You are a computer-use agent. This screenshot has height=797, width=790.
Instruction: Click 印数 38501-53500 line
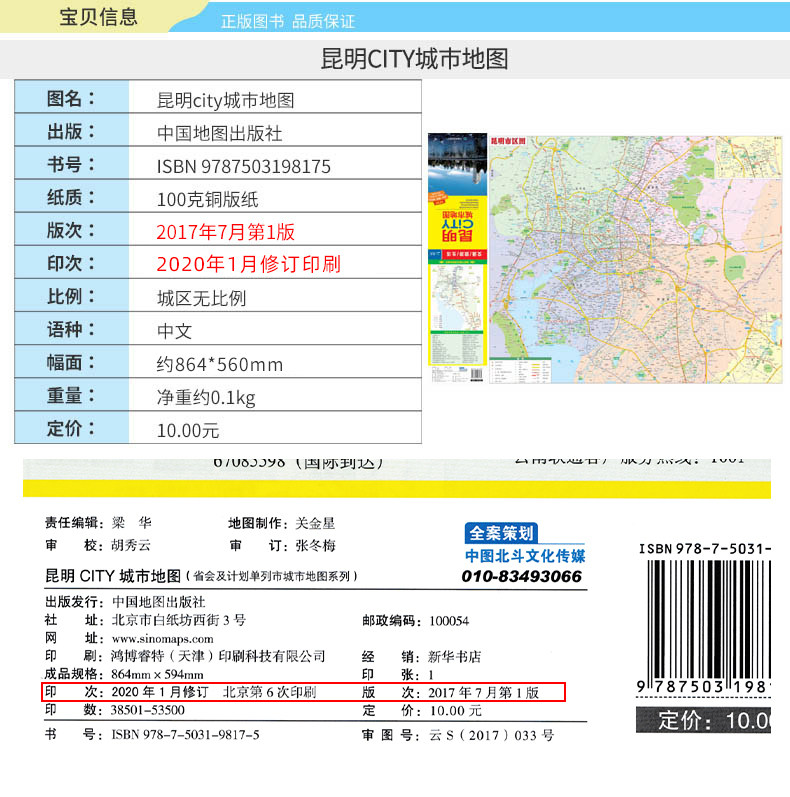tap(114, 710)
